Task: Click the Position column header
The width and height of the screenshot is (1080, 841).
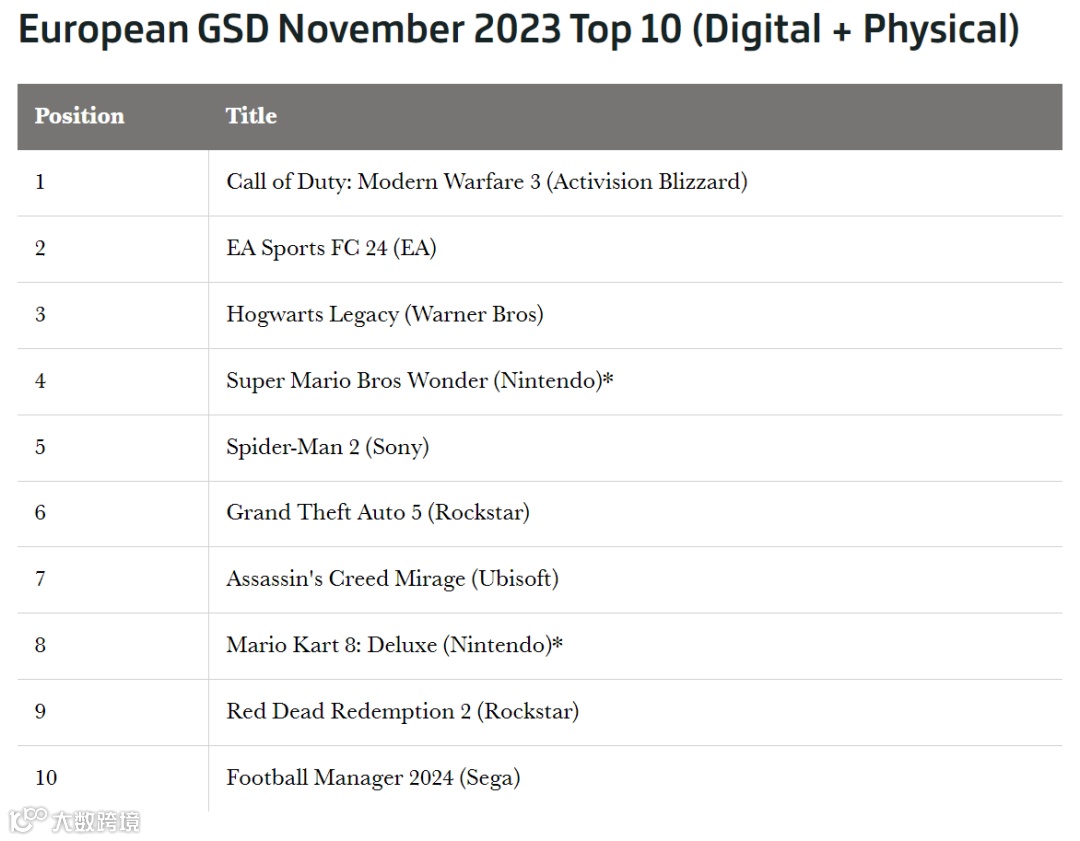Action: [79, 116]
